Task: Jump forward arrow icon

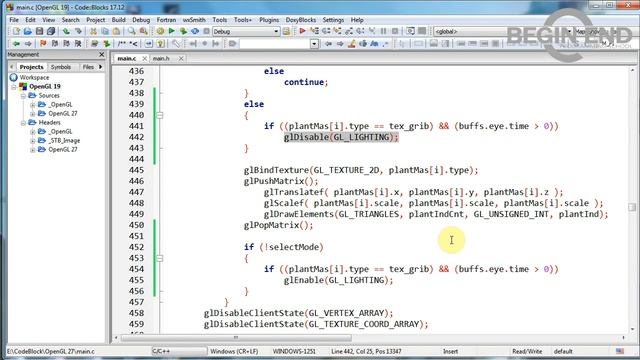Action: pyautogui.click(x=28, y=44)
